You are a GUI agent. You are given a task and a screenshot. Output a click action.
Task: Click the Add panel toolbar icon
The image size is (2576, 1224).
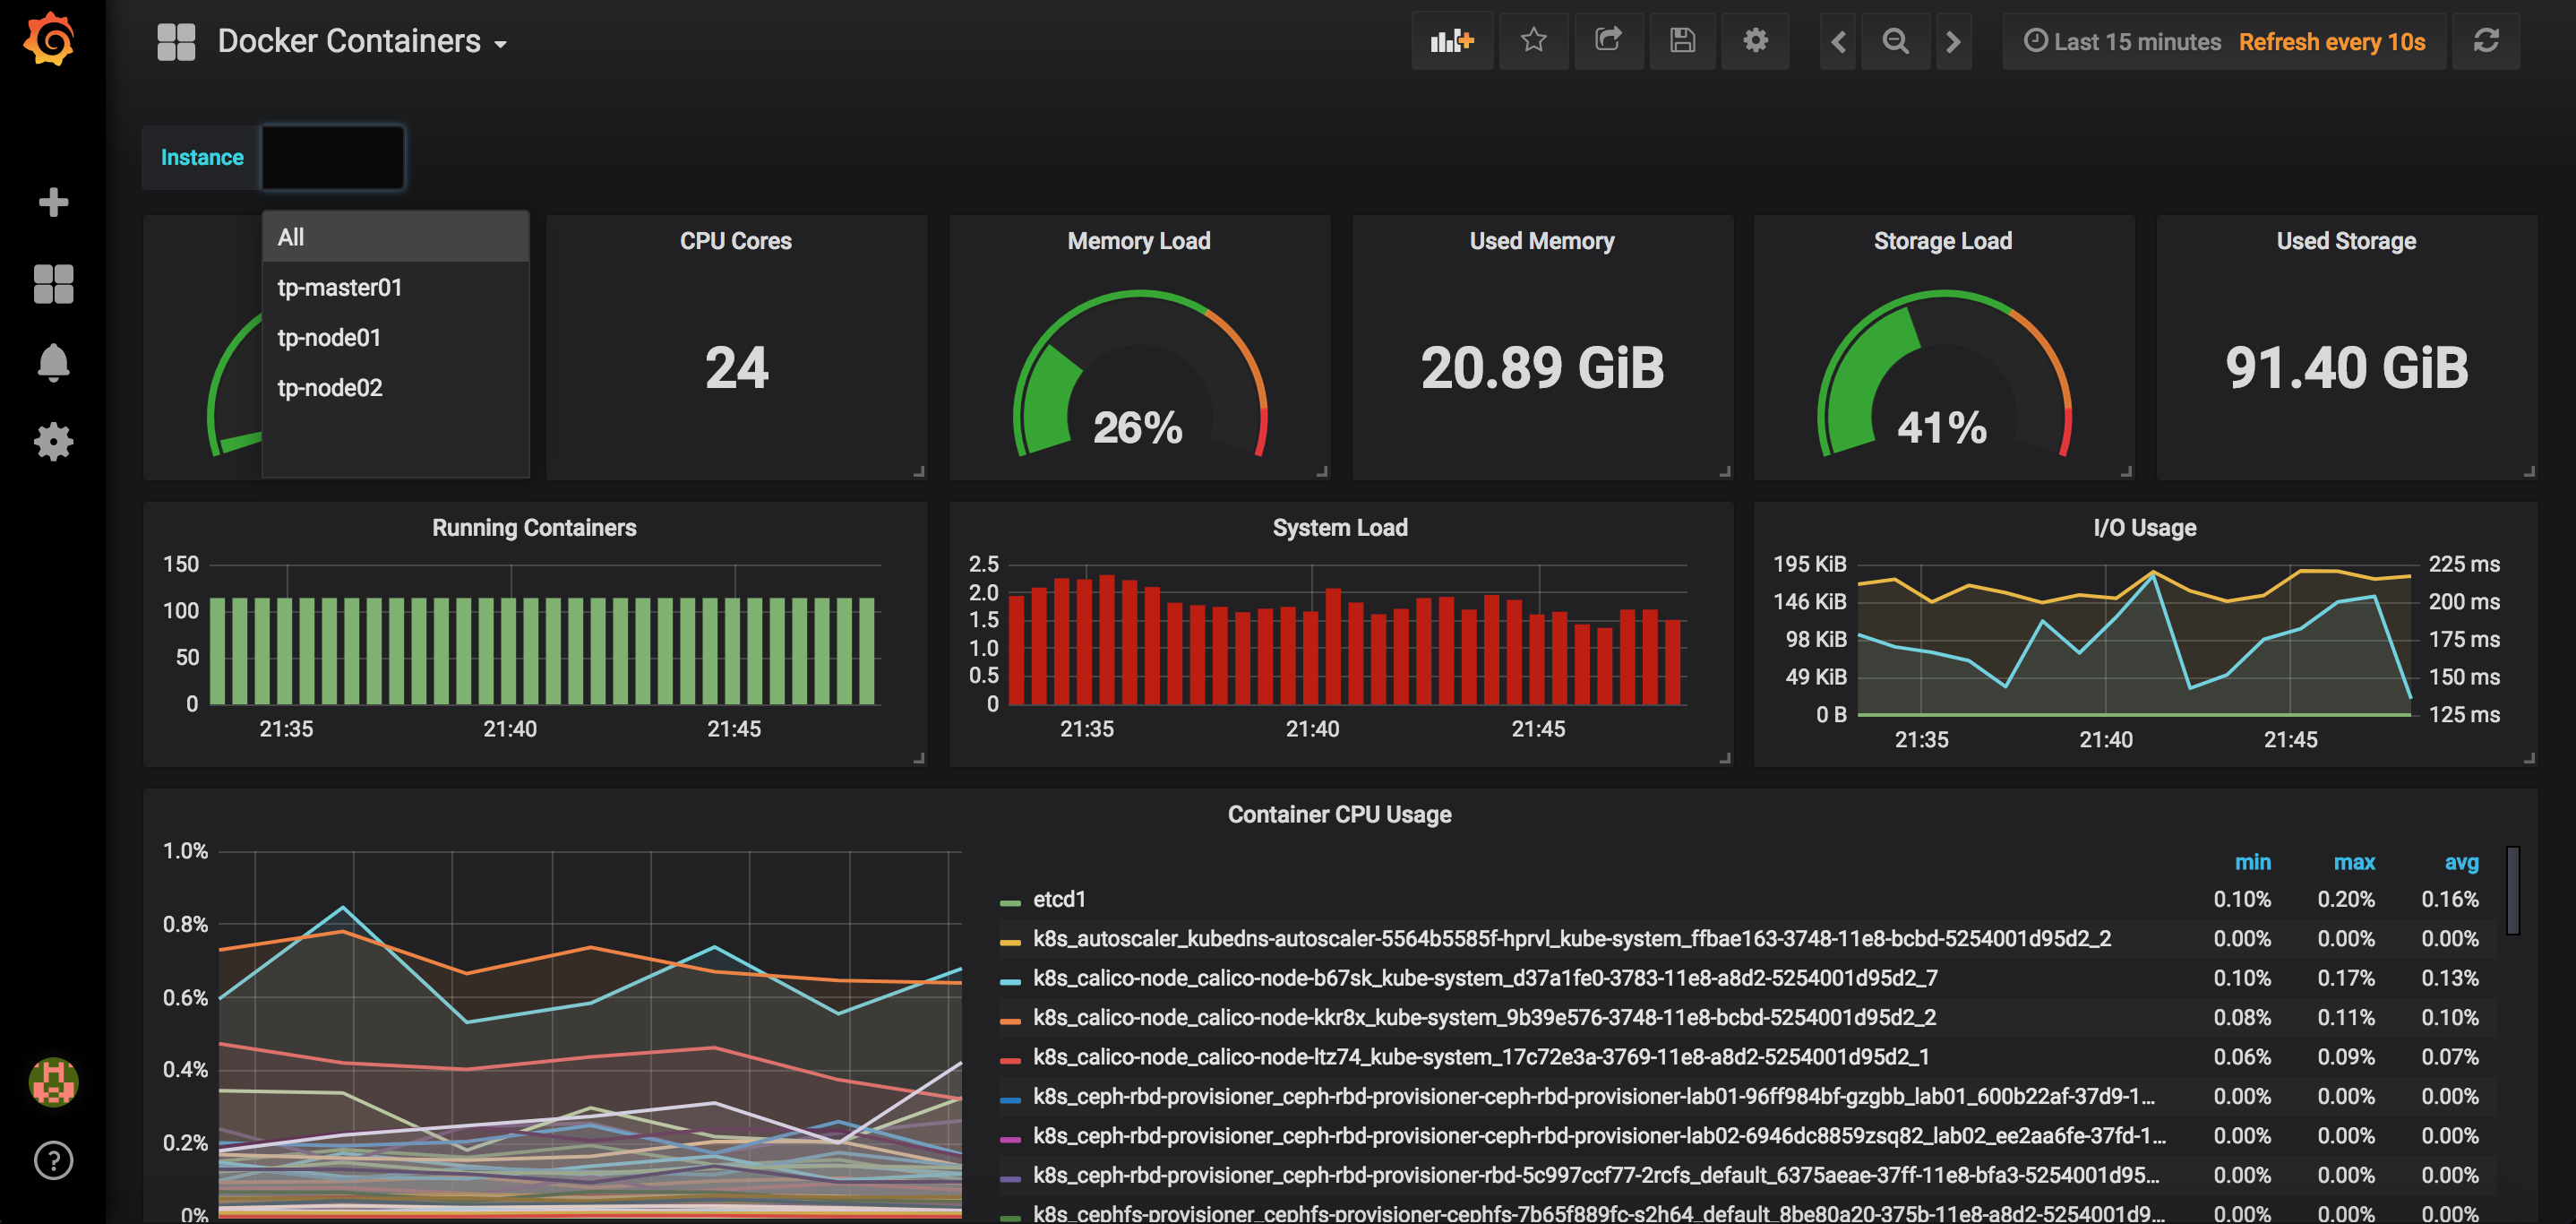1451,41
